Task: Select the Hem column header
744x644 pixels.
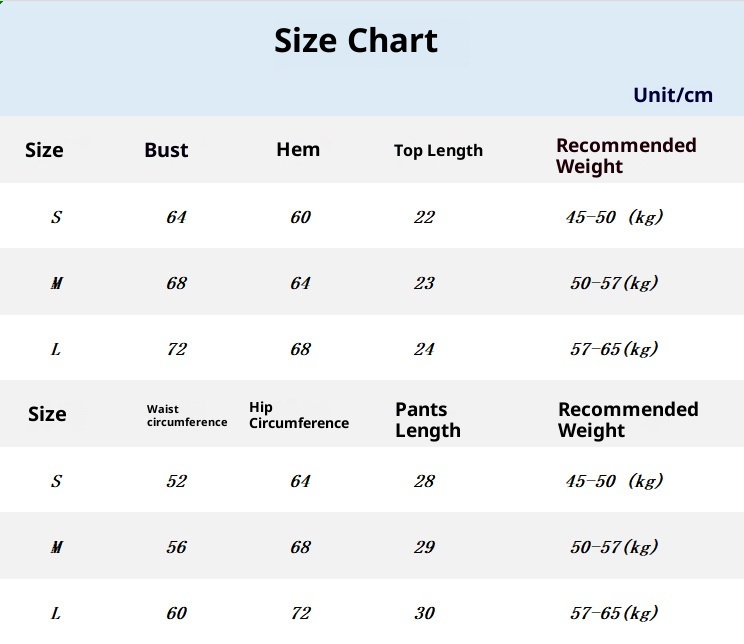Action: [x=298, y=150]
